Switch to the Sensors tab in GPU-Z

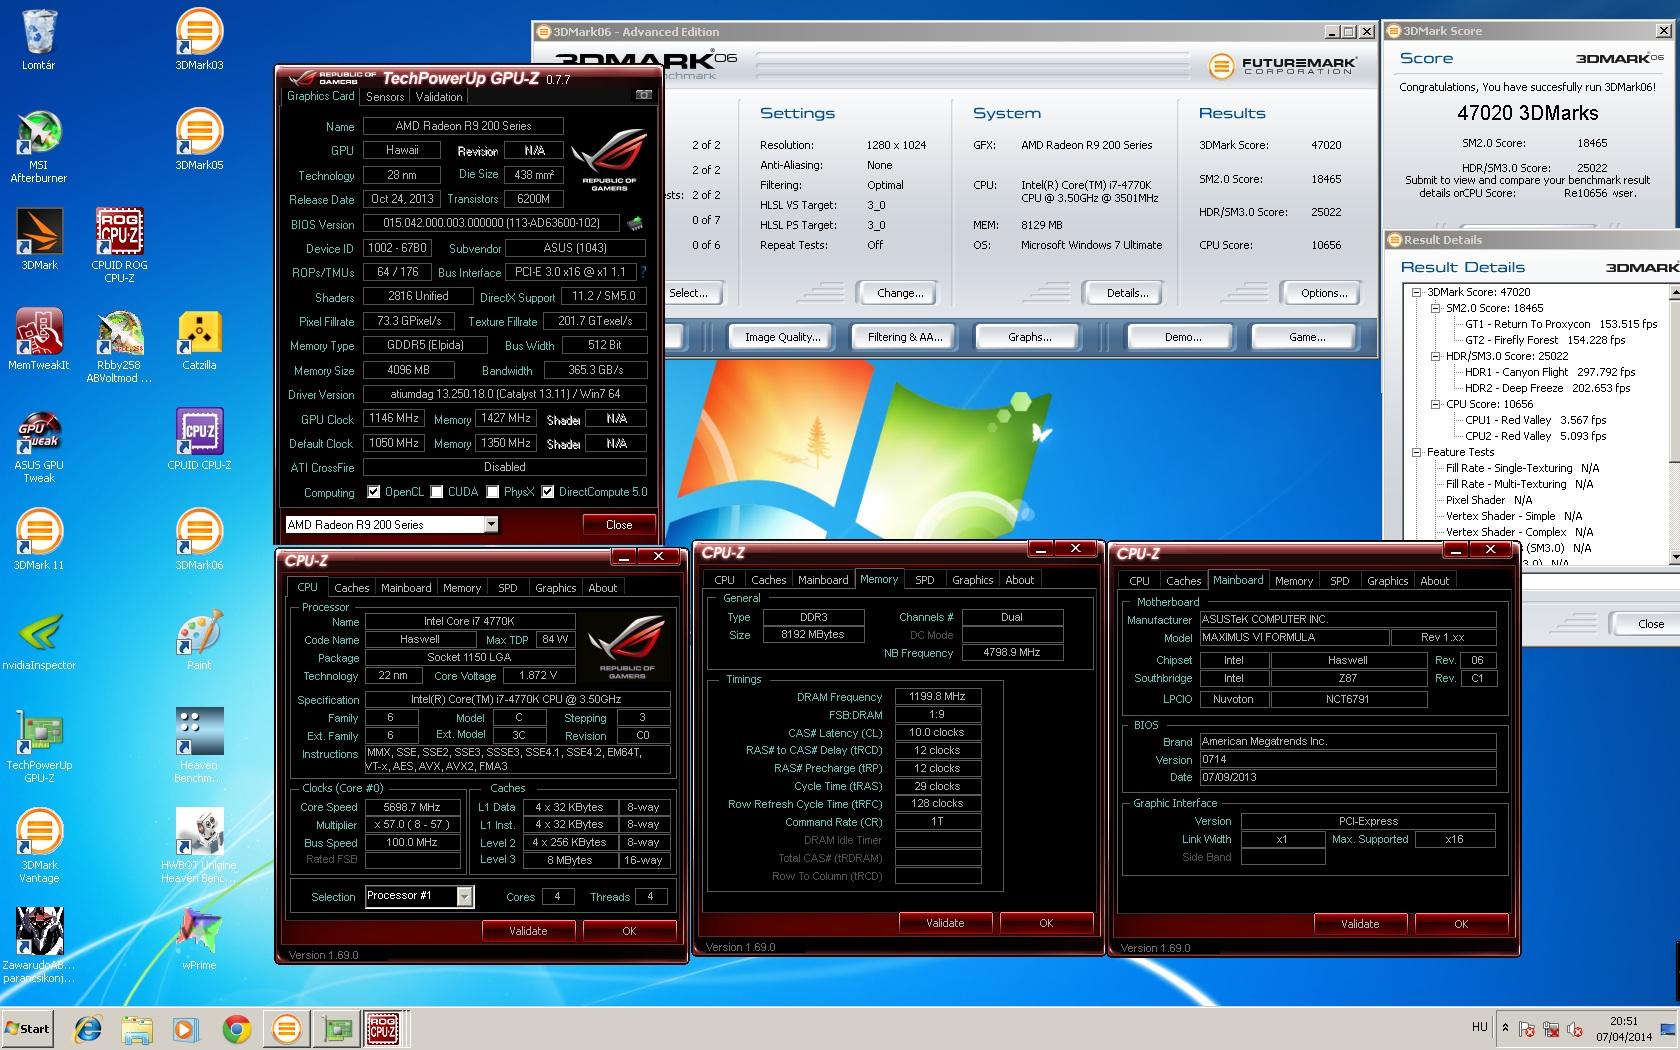(x=385, y=97)
